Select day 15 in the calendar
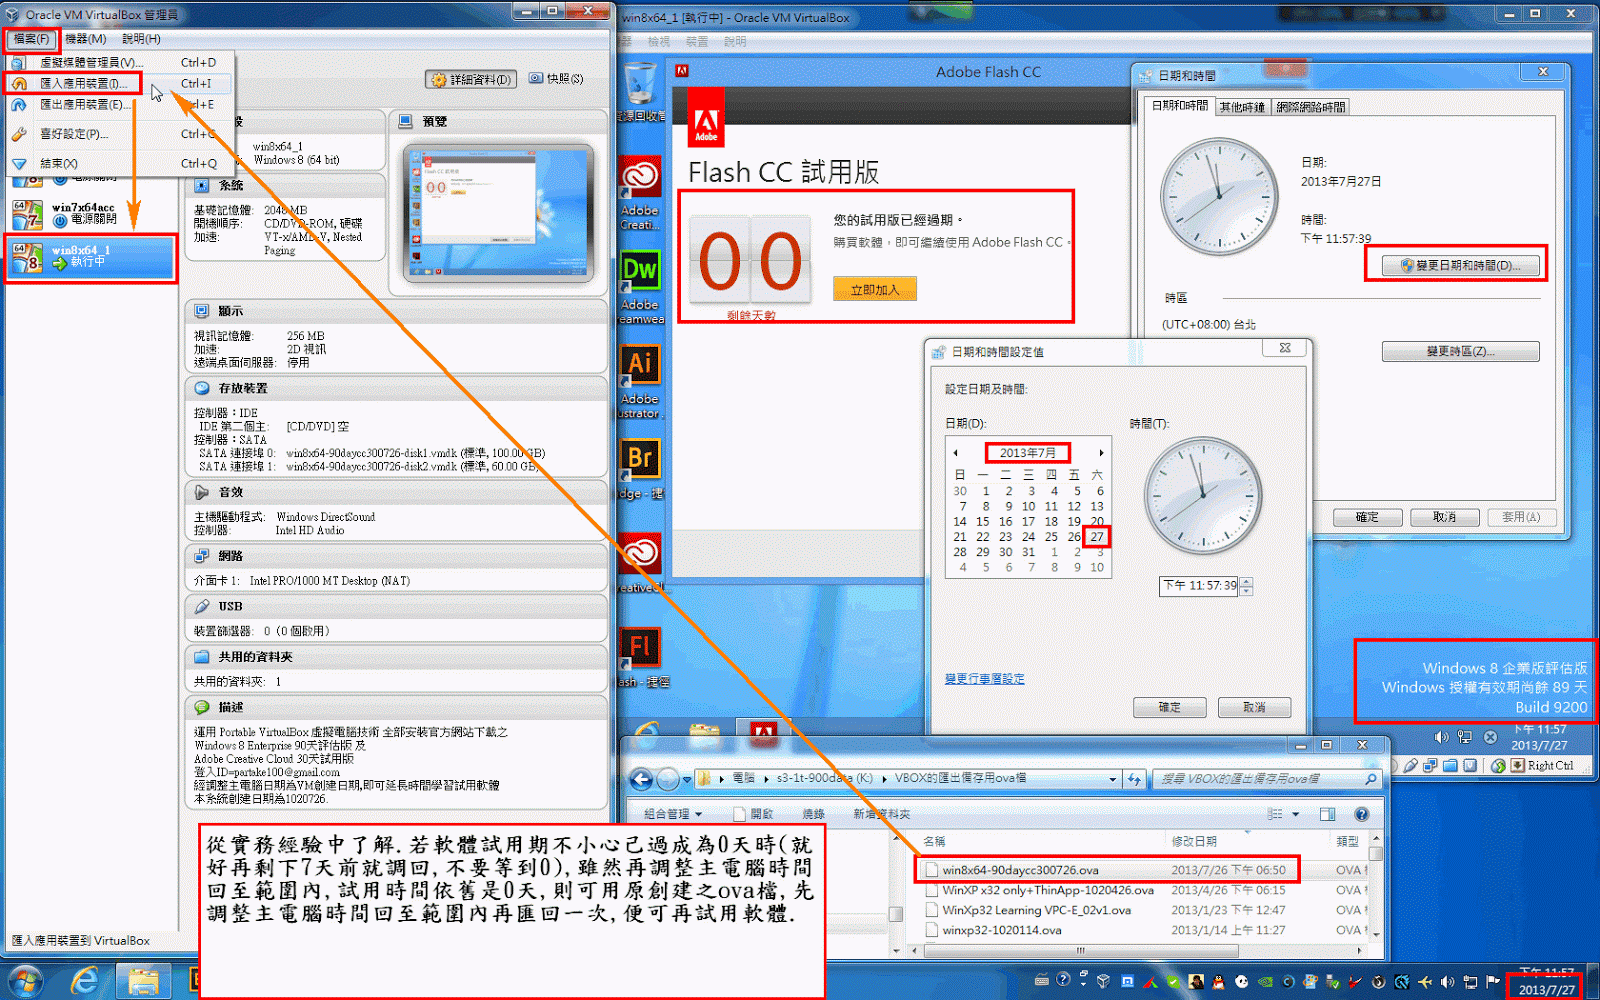The width and height of the screenshot is (1600, 1000). click(983, 522)
